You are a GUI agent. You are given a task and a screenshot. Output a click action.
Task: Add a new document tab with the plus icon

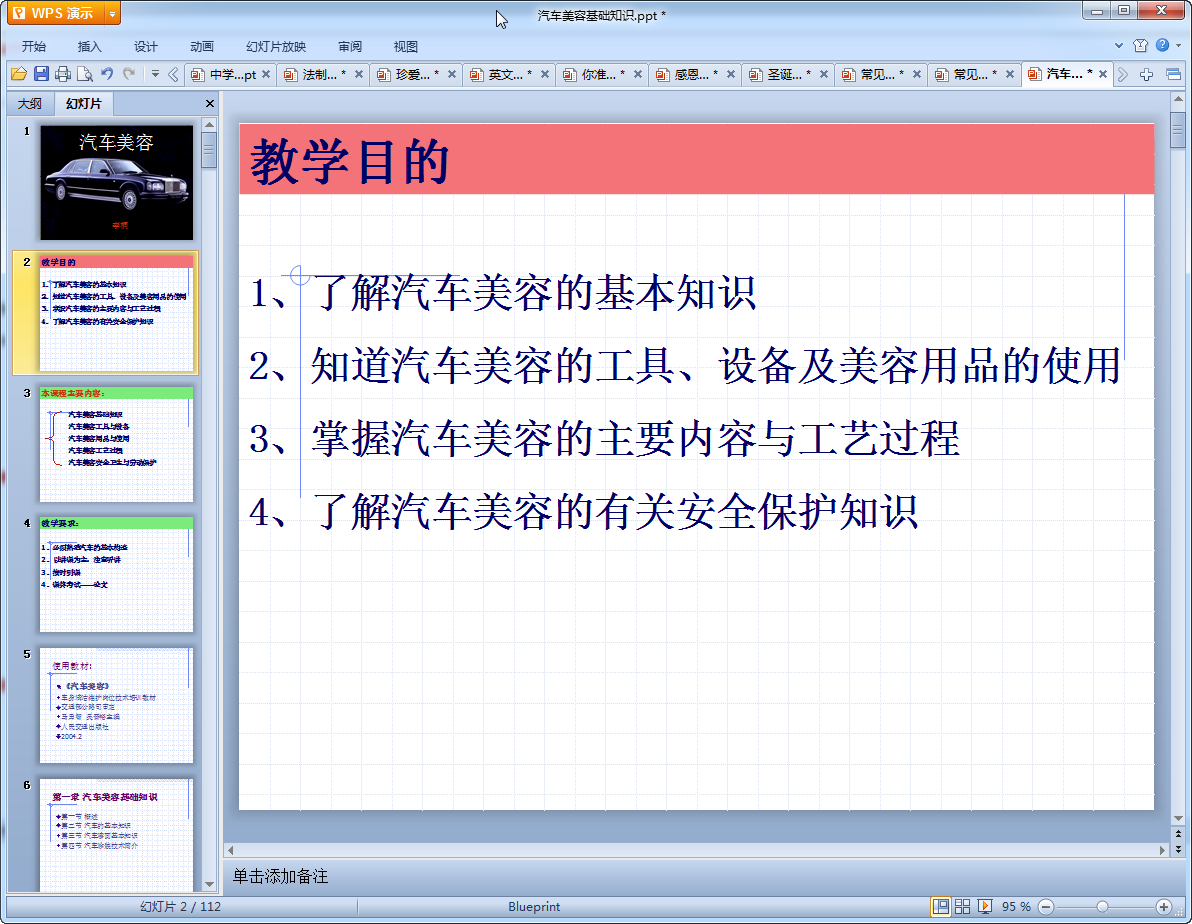point(1146,75)
